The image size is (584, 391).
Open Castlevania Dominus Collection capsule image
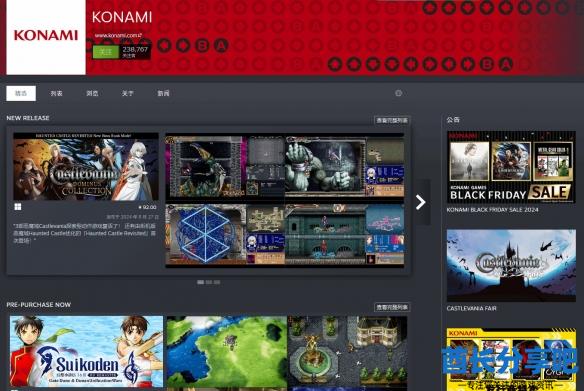point(86,166)
